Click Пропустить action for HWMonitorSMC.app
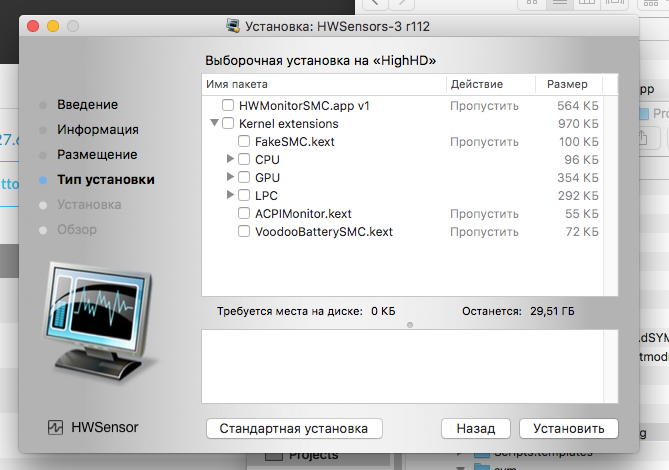669x470 pixels. 484,106
